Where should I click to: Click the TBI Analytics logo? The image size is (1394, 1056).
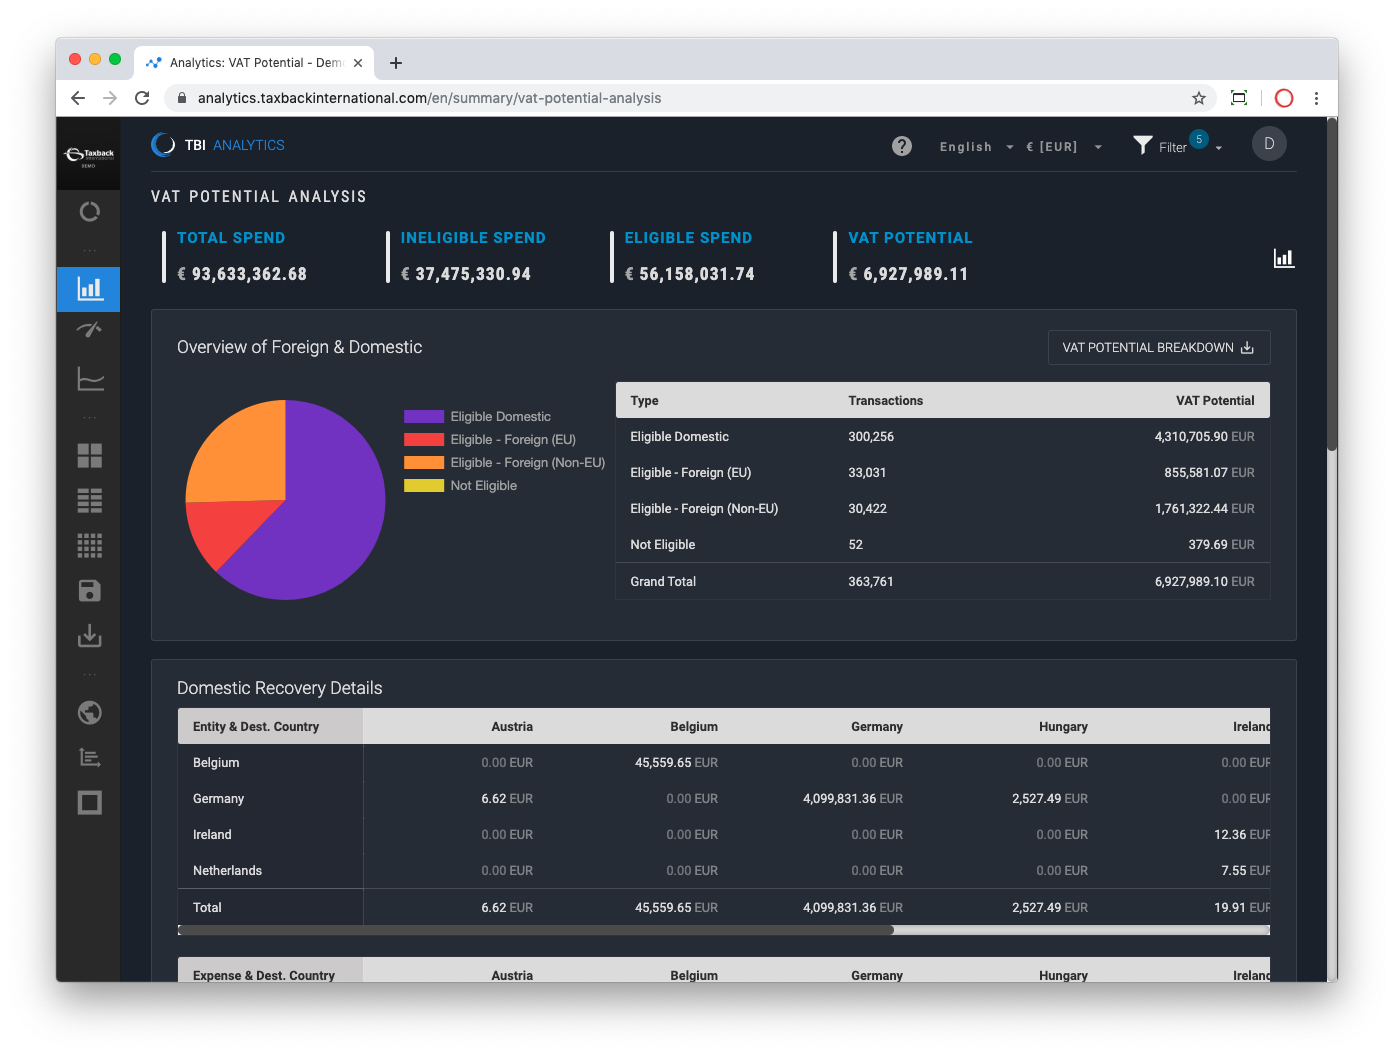point(218,145)
